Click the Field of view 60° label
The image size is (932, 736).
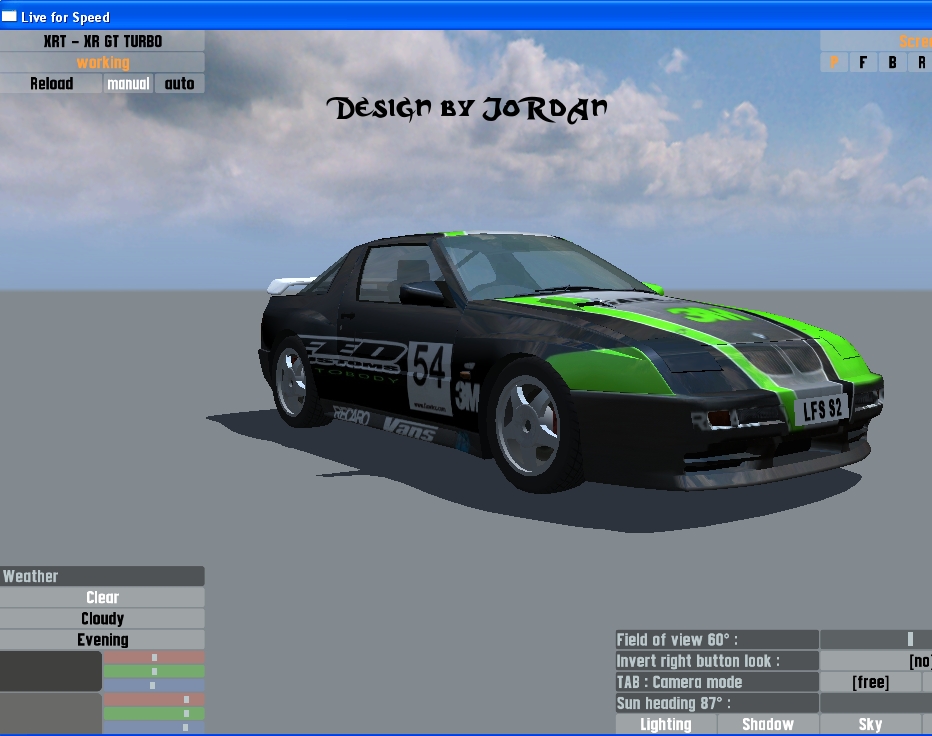pyautogui.click(x=717, y=640)
